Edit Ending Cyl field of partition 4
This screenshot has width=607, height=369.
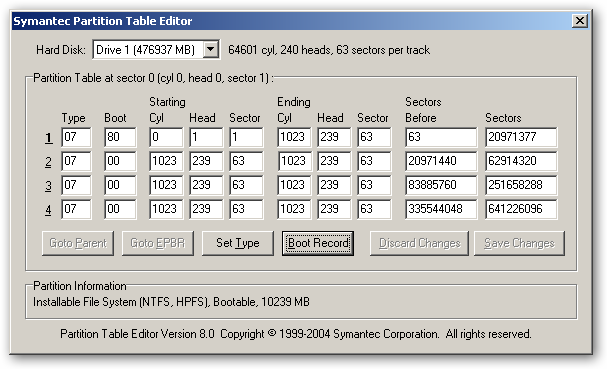294,209
